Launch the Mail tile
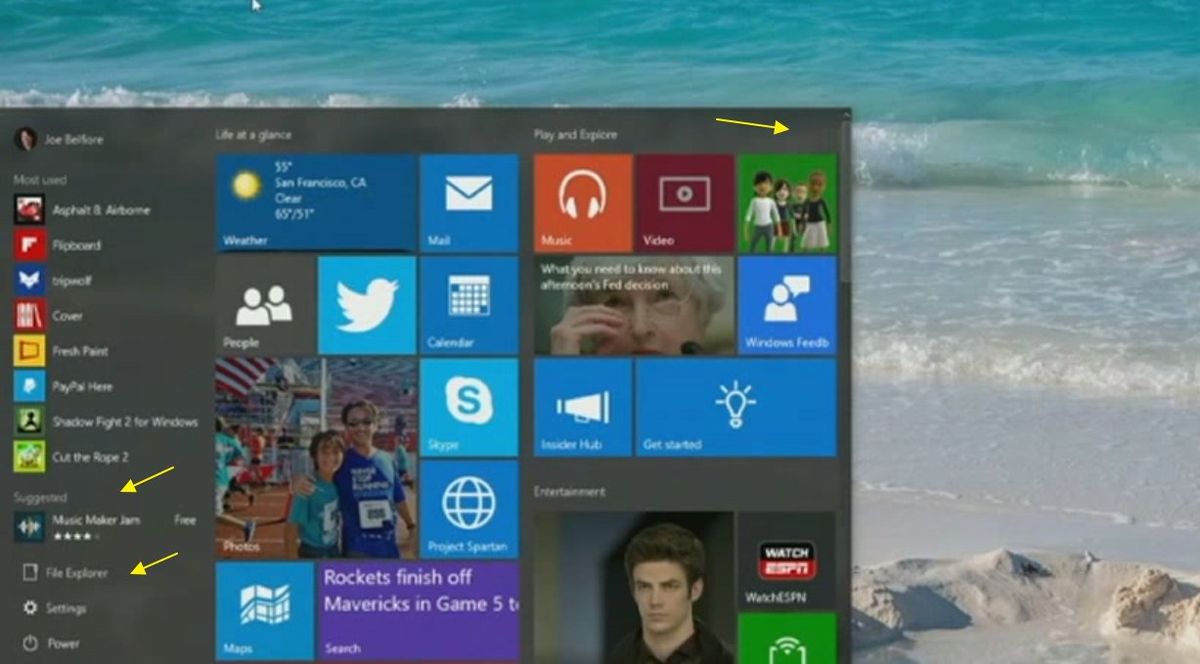 [x=468, y=200]
